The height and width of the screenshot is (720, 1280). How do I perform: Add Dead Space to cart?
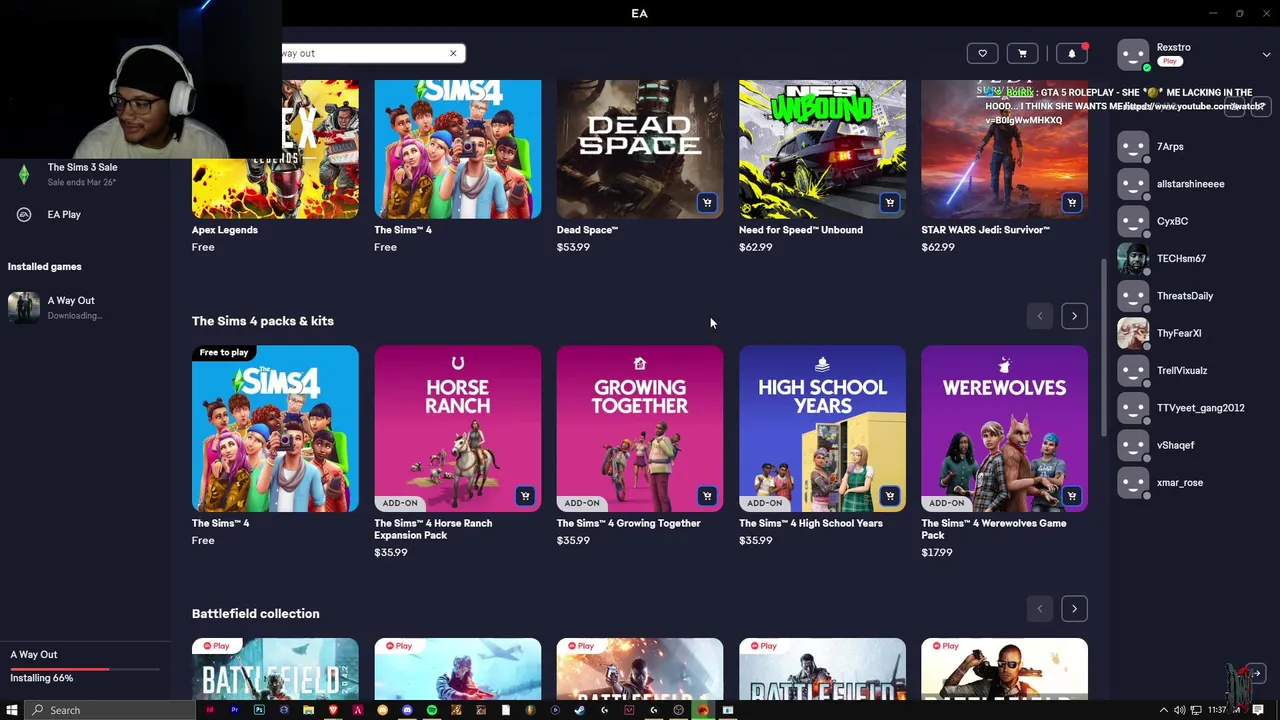tap(707, 203)
